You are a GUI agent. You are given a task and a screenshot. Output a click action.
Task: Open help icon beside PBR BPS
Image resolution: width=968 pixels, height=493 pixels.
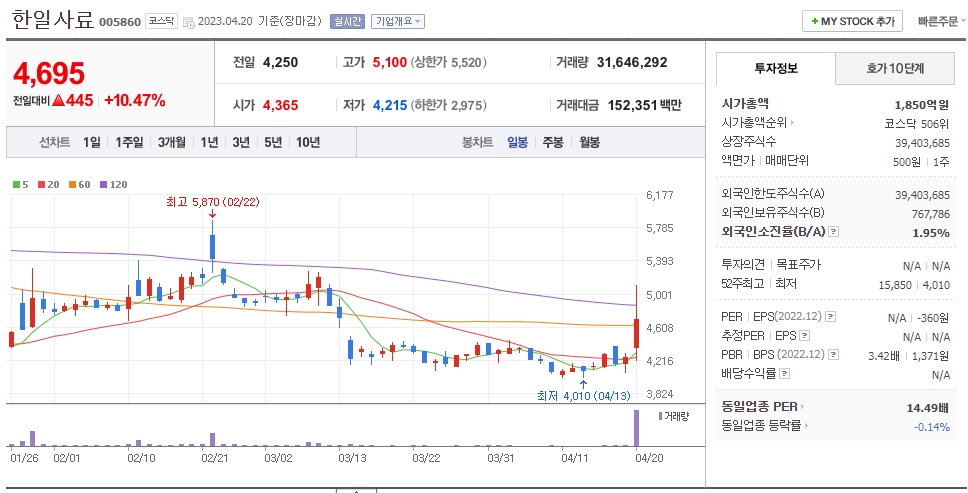point(833,355)
